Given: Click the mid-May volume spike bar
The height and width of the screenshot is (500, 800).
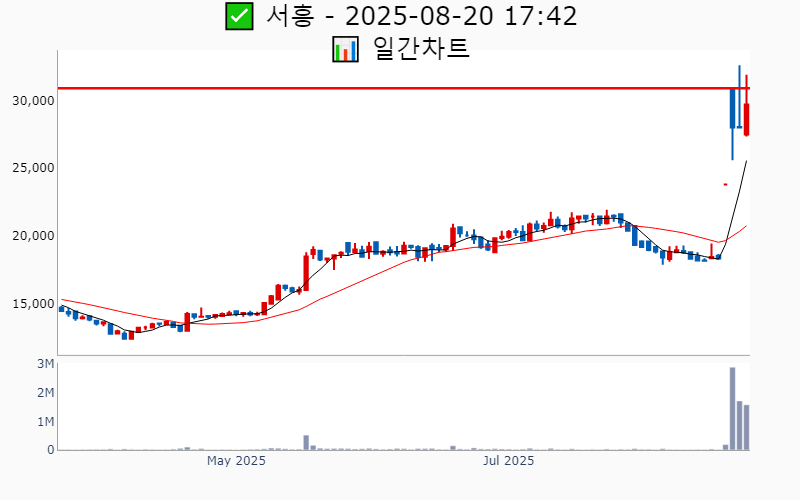Looking at the screenshot, I should pyautogui.click(x=306, y=442).
